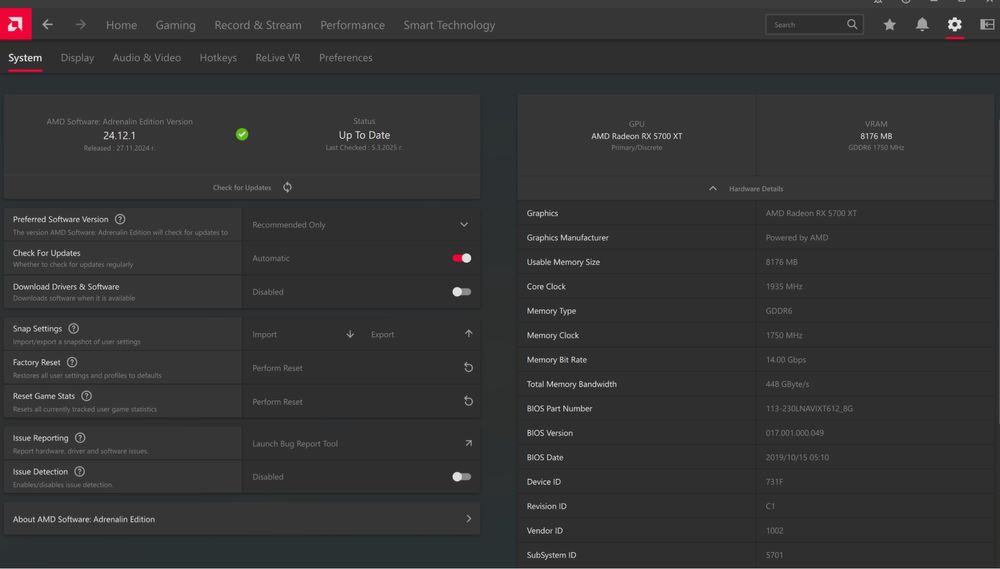Click the Core Clock value 1935 MHz

click(x=784, y=286)
